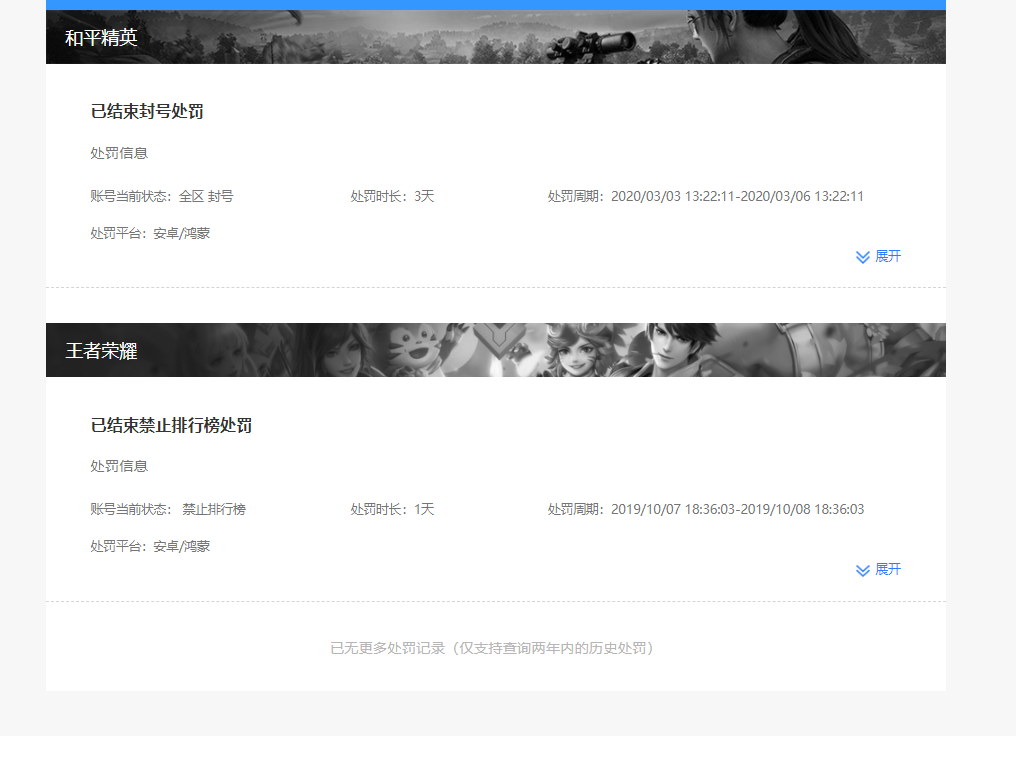1016x758 pixels.
Task: Click the 和平精英 game banner
Action: [496, 37]
